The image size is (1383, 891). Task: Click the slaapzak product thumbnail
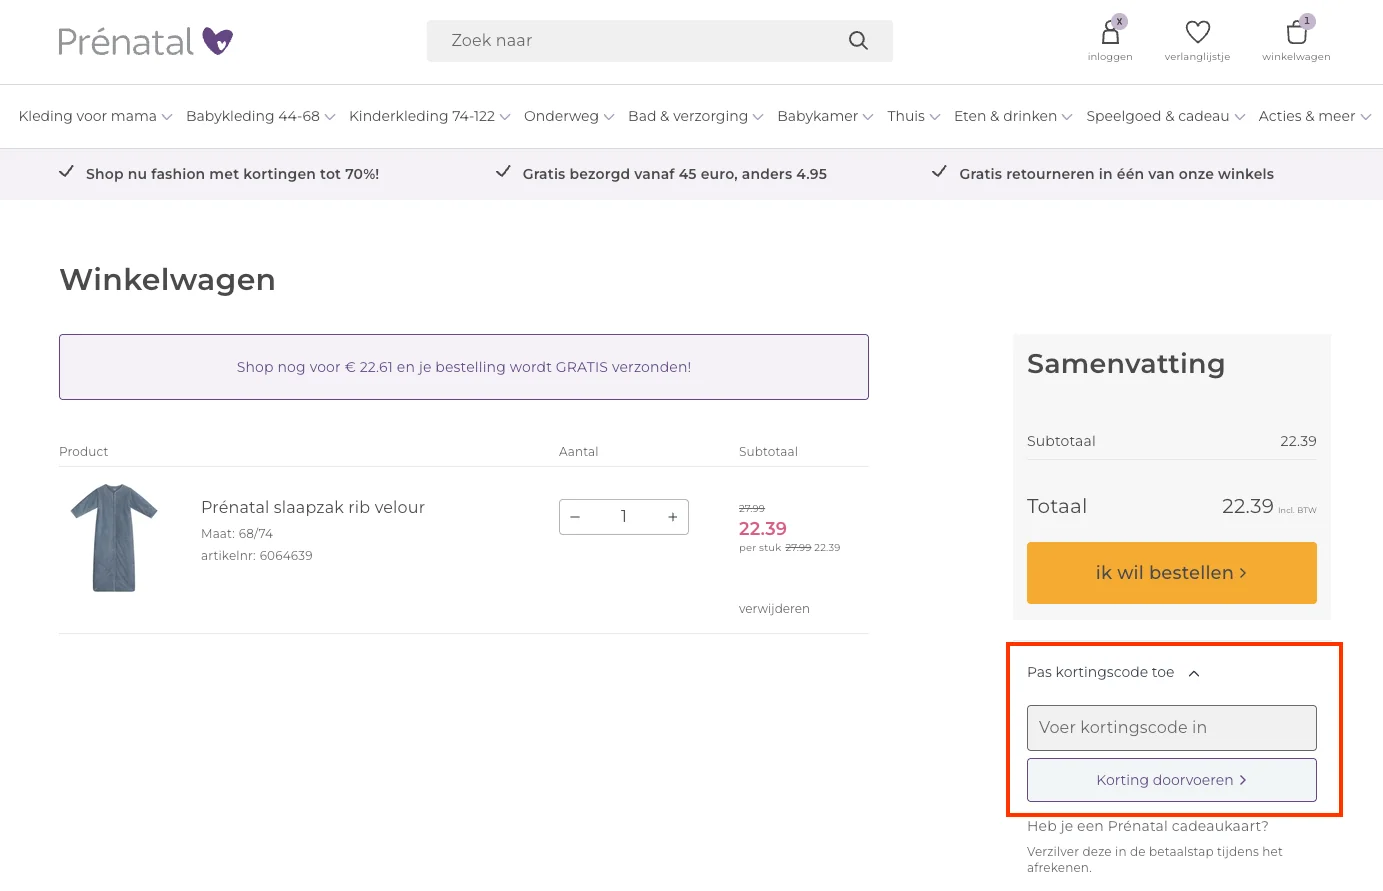[114, 537]
